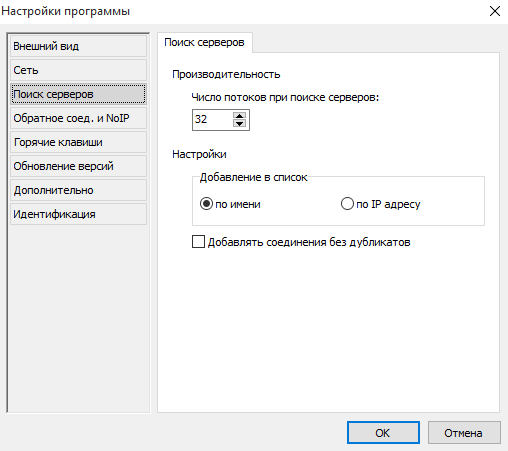Click the Добавление в список group label

253,177
